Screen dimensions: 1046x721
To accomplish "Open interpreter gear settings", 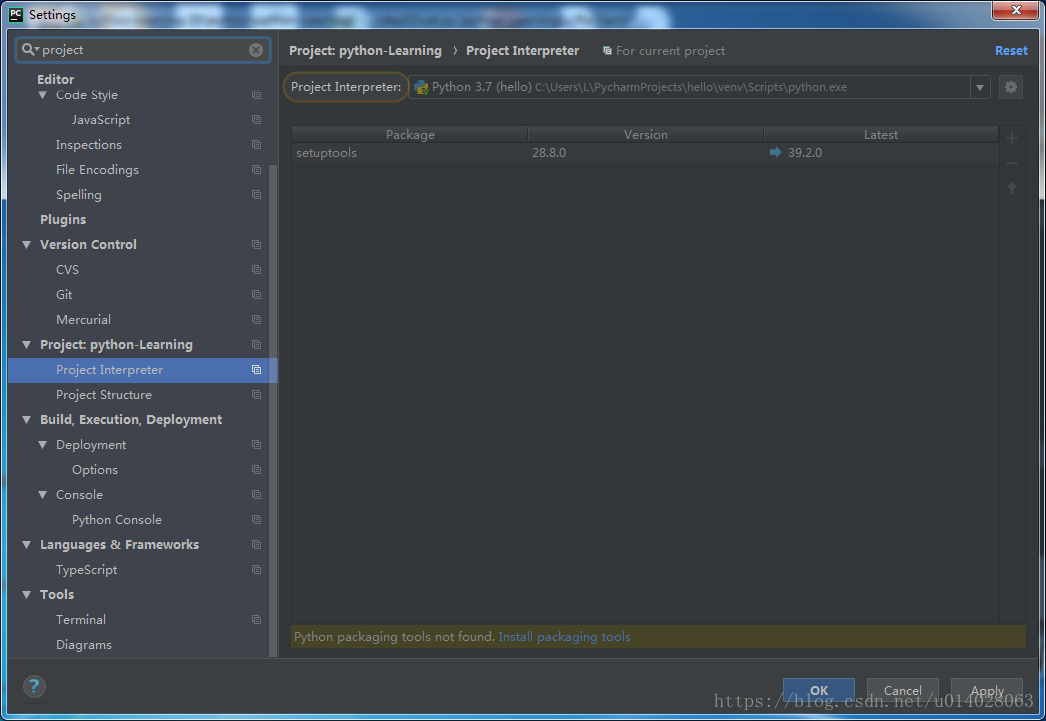I will [x=1011, y=87].
